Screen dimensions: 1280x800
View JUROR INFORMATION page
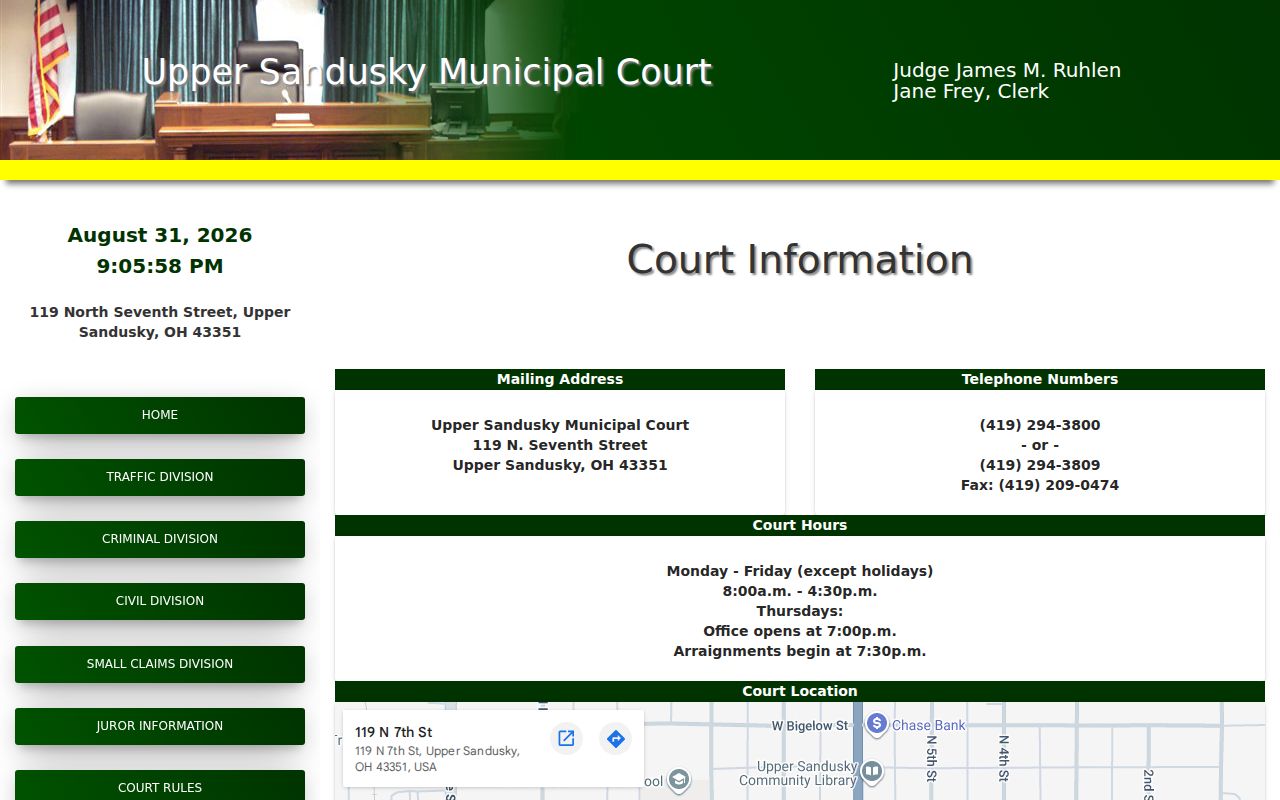click(x=160, y=726)
